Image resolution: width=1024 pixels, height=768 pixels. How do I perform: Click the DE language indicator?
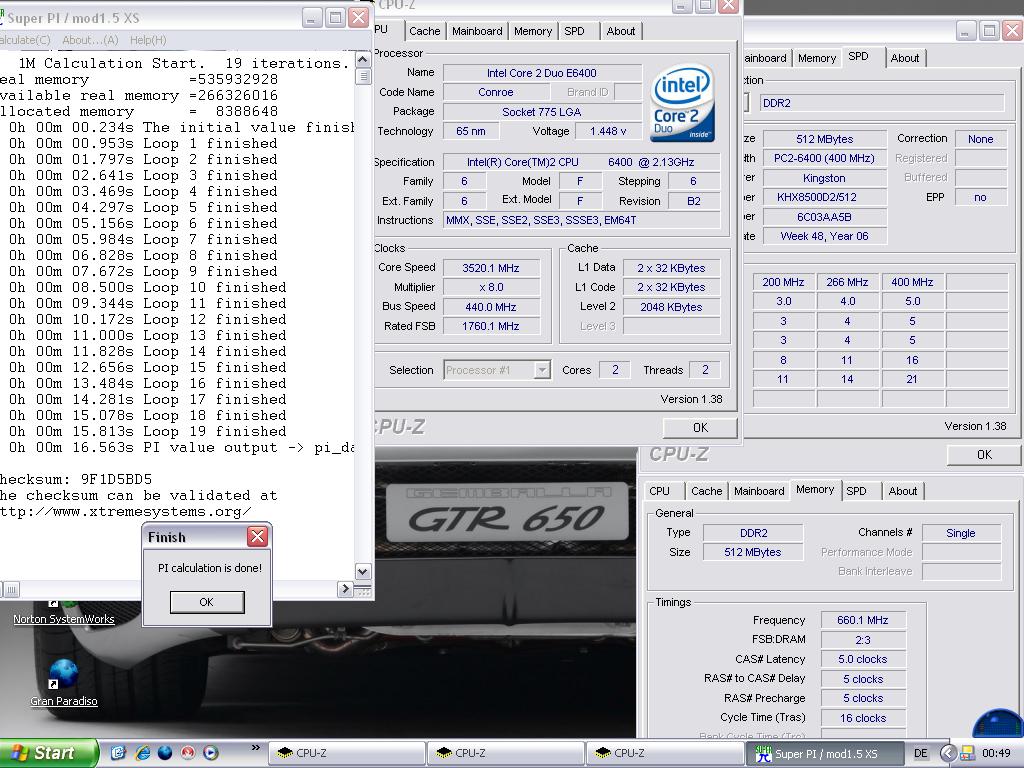(x=920, y=753)
